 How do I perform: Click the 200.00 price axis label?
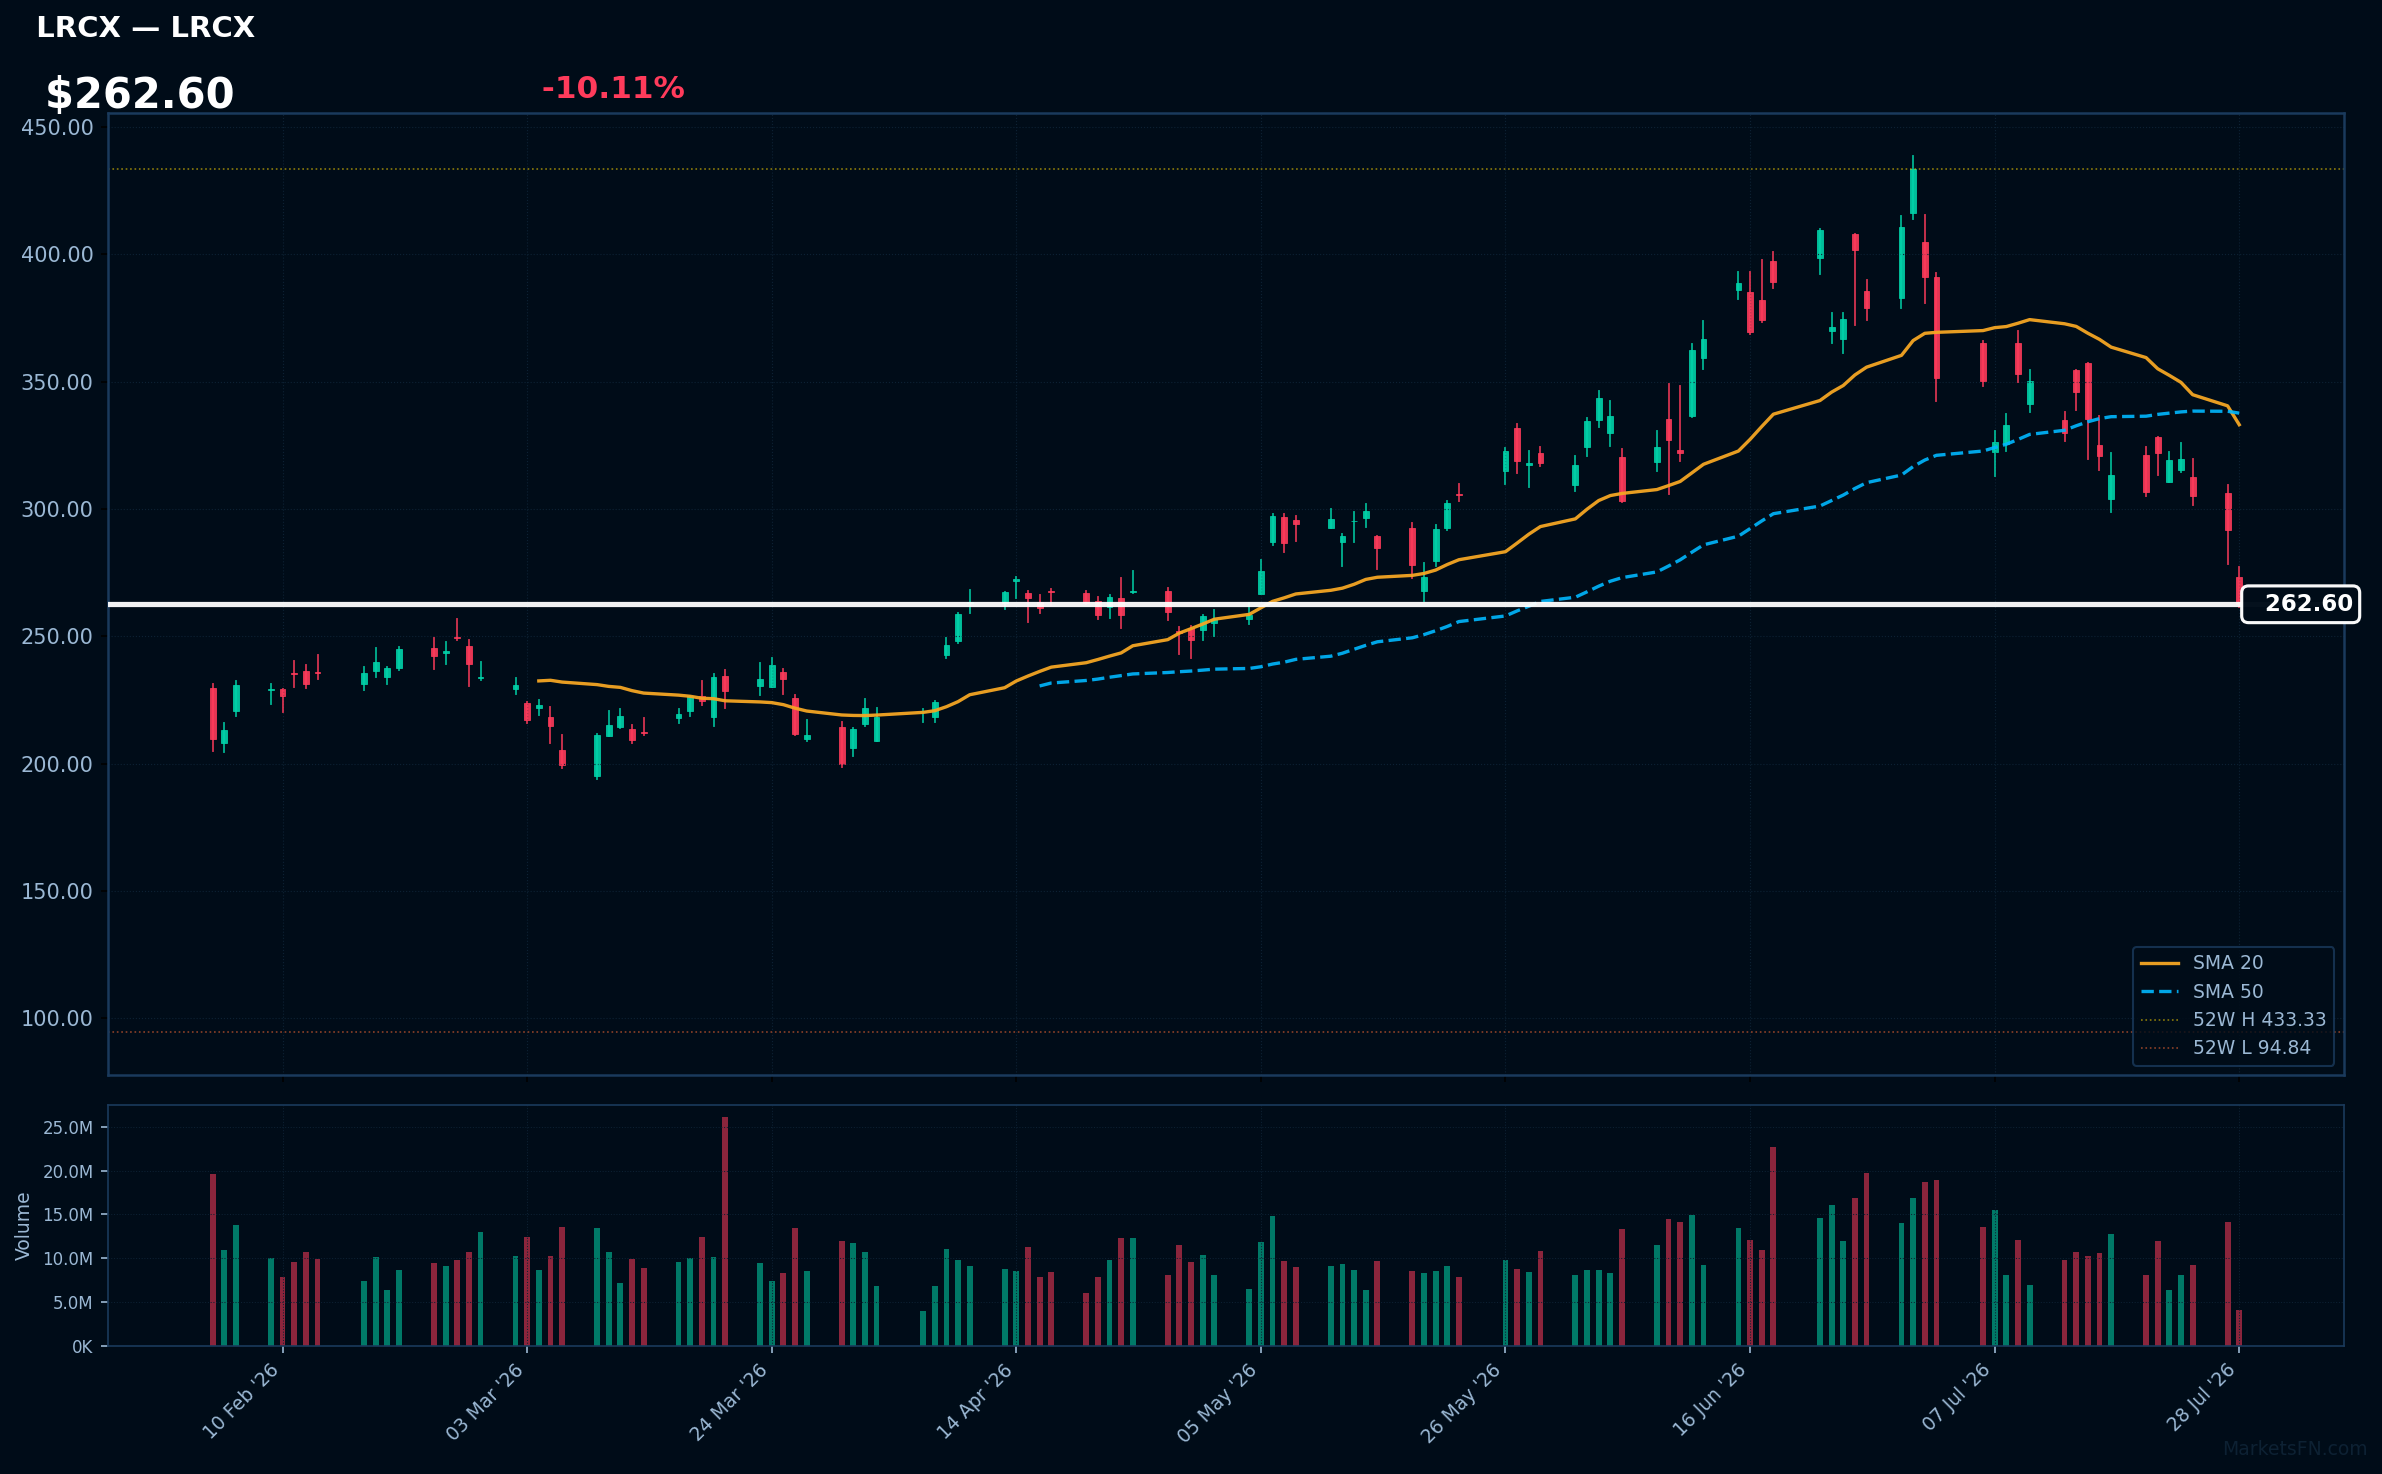click(57, 765)
